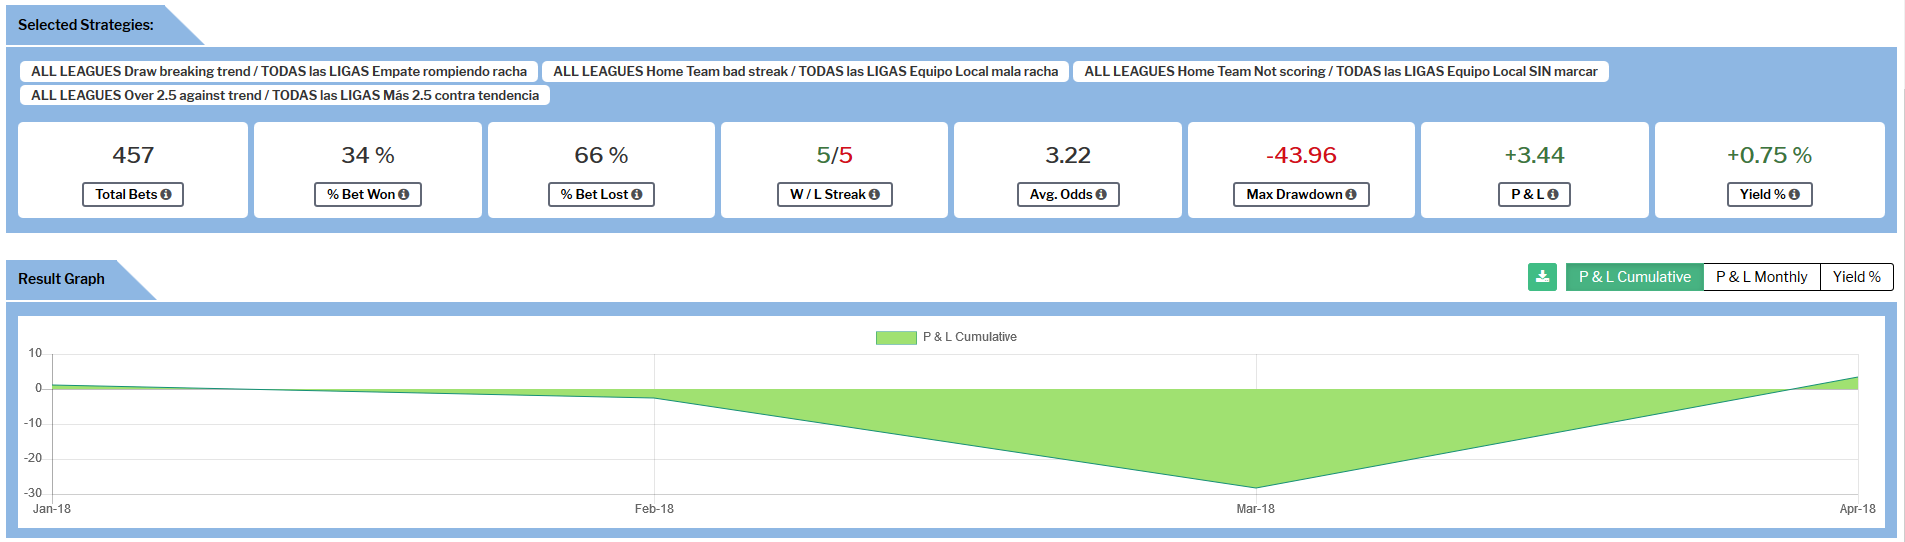The image size is (1905, 542).
Task: Click the W / L Streak label button
Action: coord(835,194)
